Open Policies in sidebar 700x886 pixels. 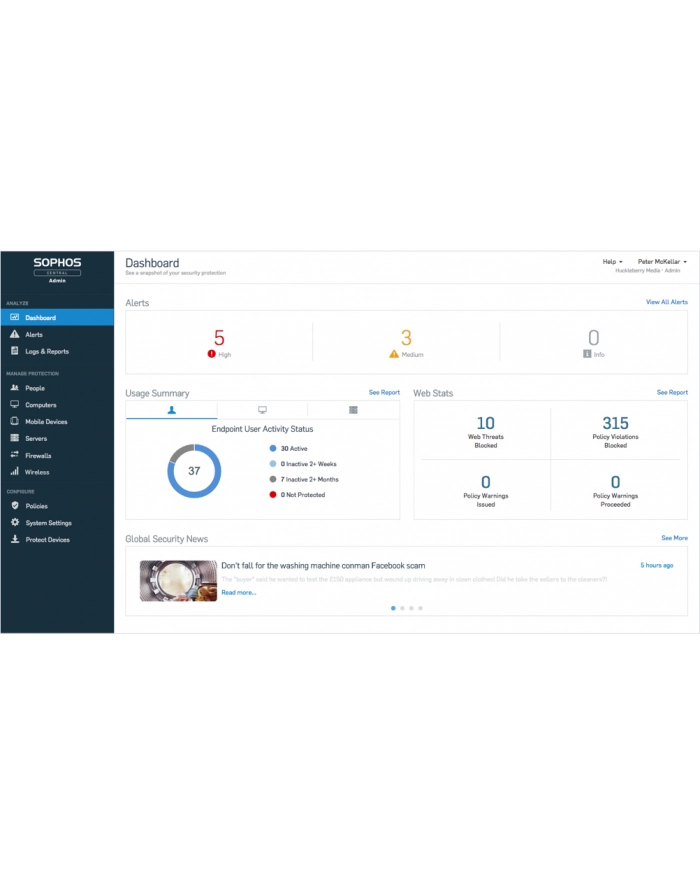[x=57, y=506]
